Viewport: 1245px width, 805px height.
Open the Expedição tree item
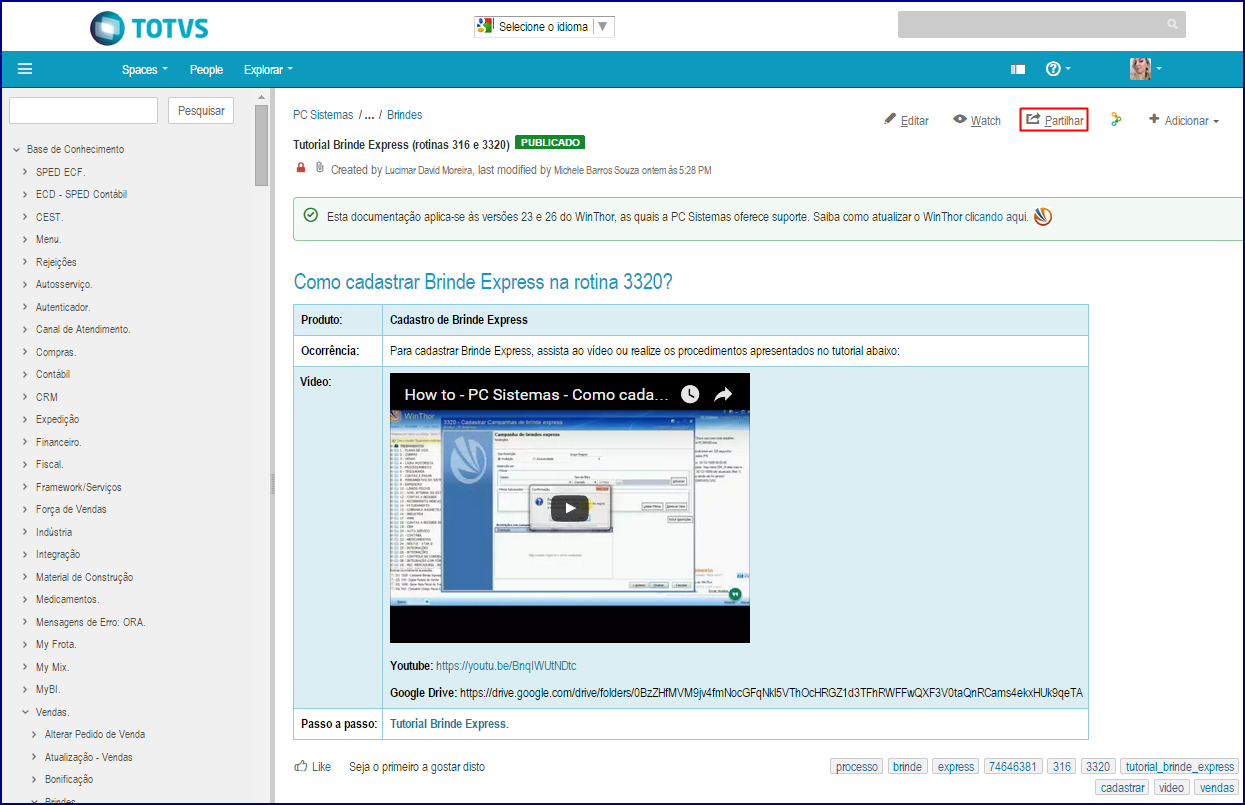[58, 419]
